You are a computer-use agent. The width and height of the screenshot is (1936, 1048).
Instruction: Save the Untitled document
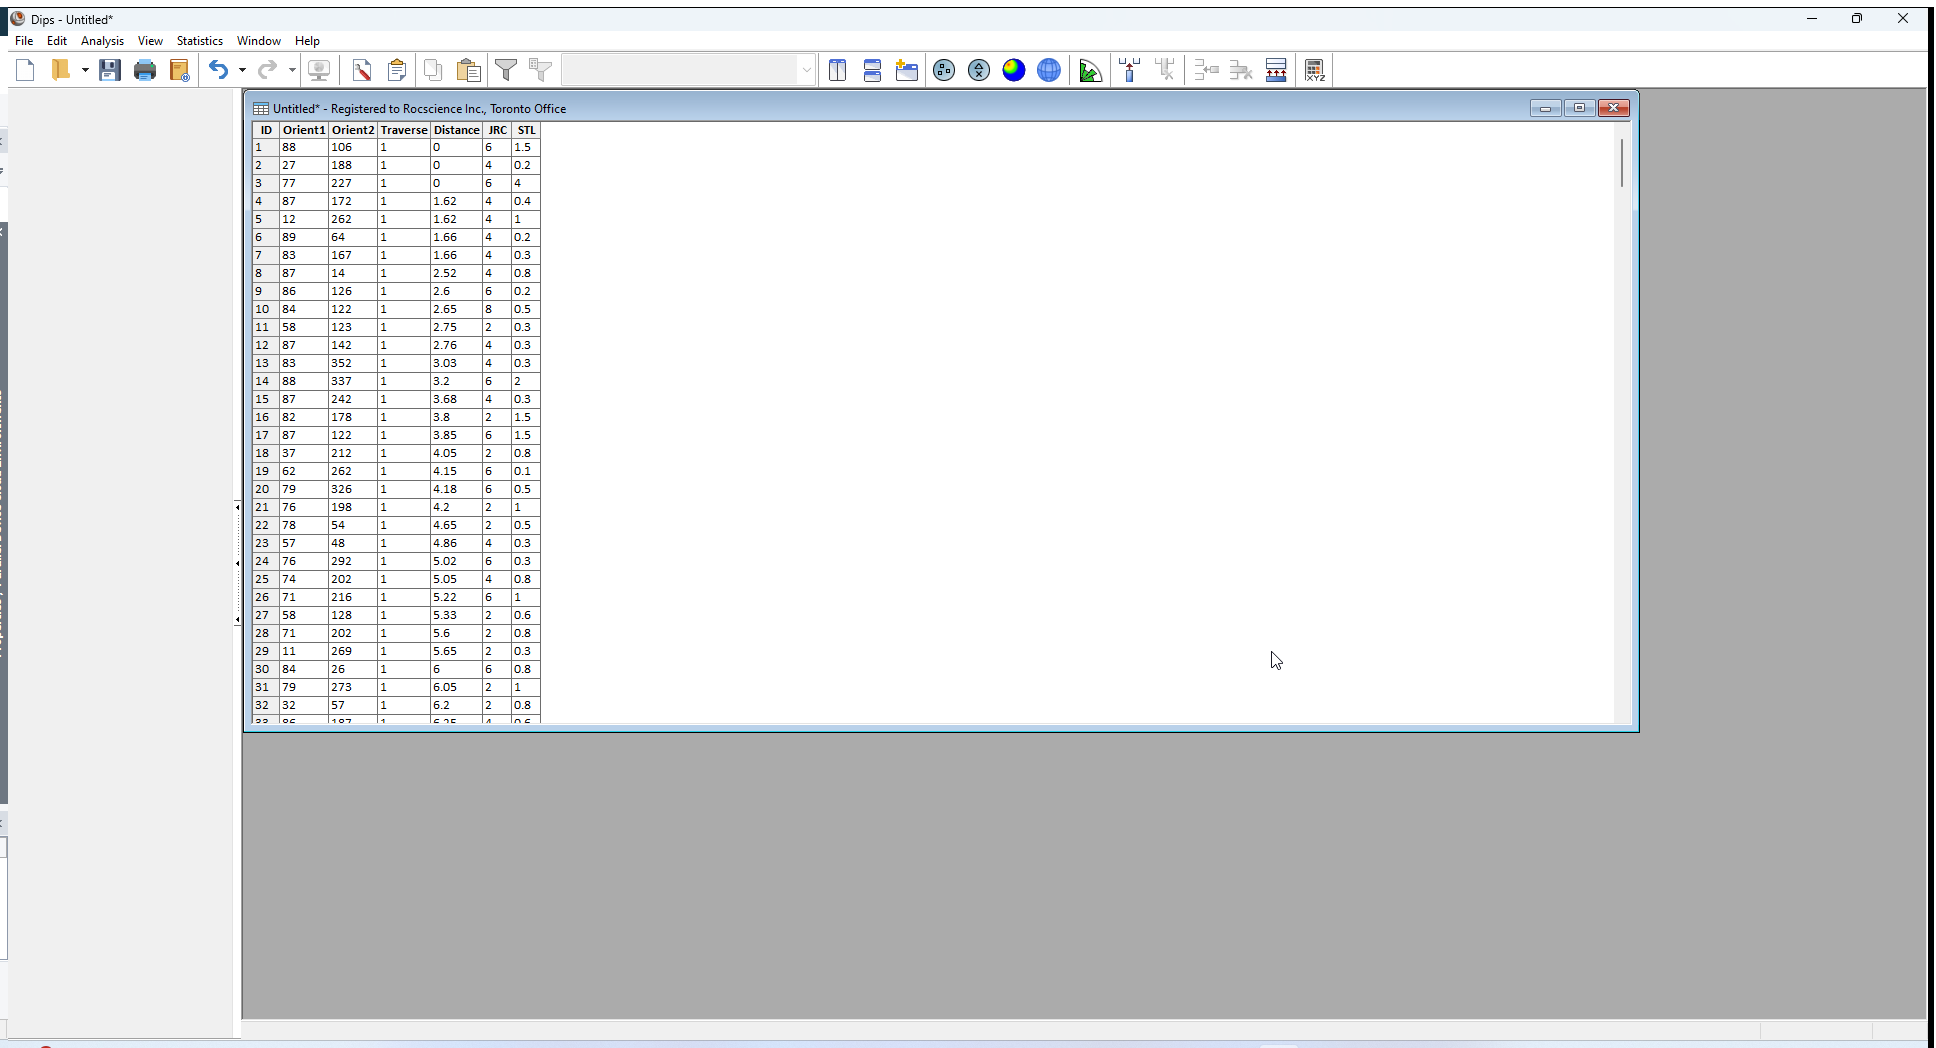[x=110, y=69]
